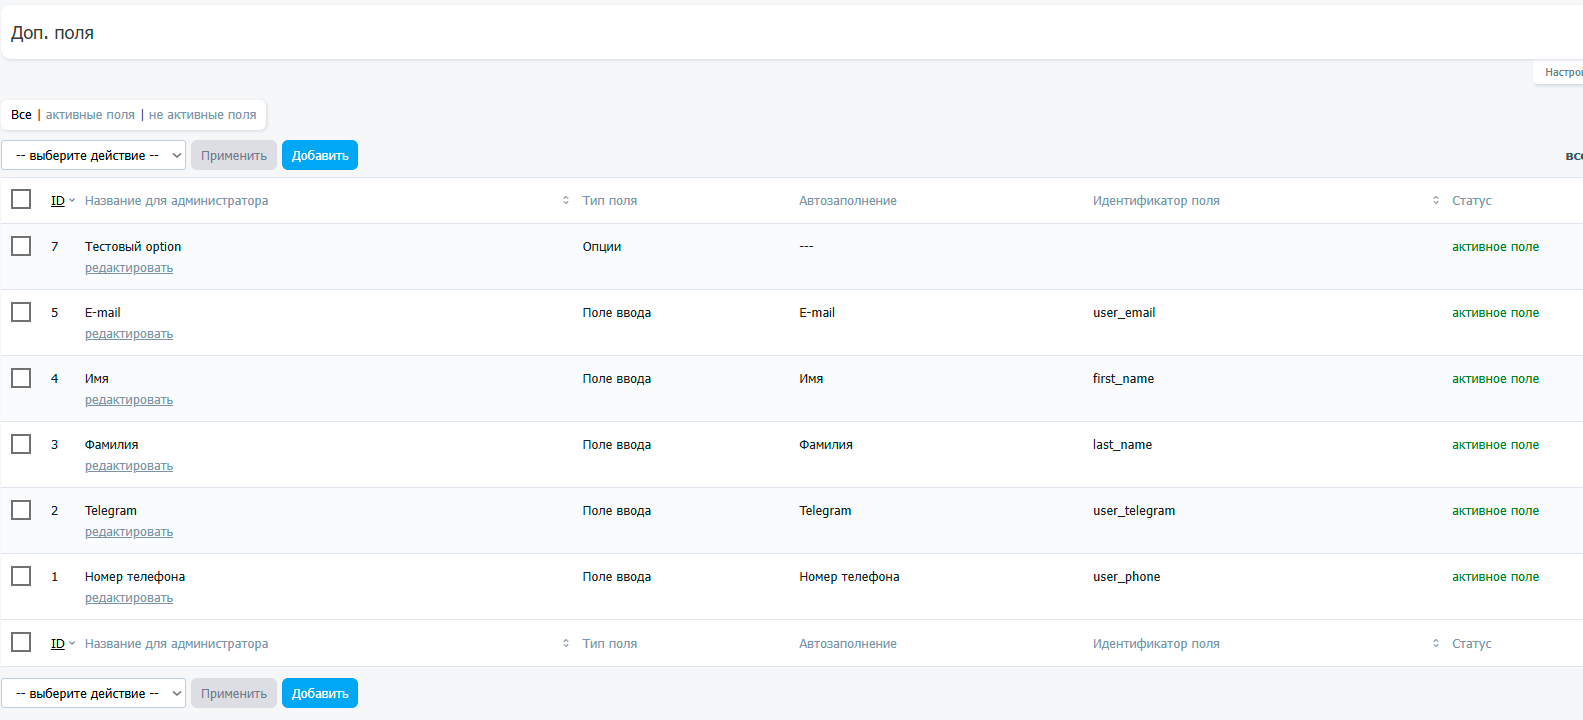This screenshot has height=720, width=1583.
Task: Select the checkbox for the E-mail field row
Action: [x=21, y=312]
